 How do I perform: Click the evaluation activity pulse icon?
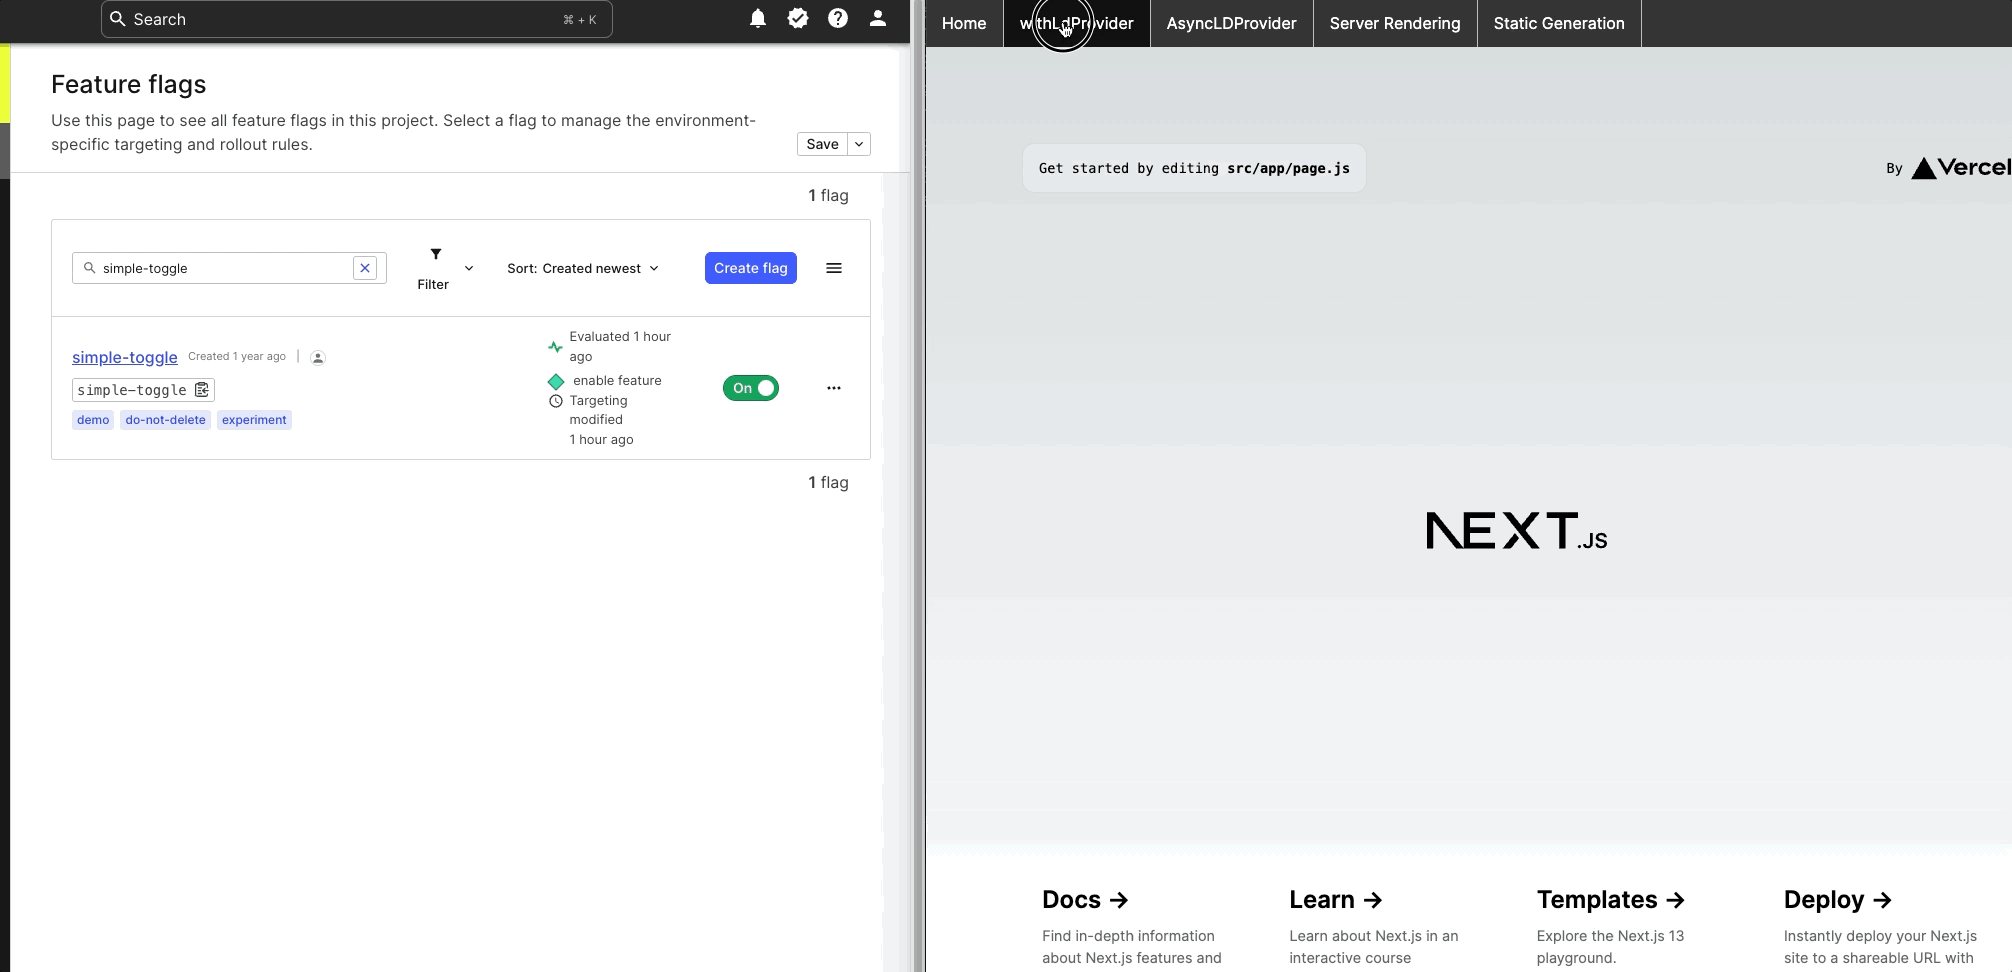pyautogui.click(x=555, y=347)
